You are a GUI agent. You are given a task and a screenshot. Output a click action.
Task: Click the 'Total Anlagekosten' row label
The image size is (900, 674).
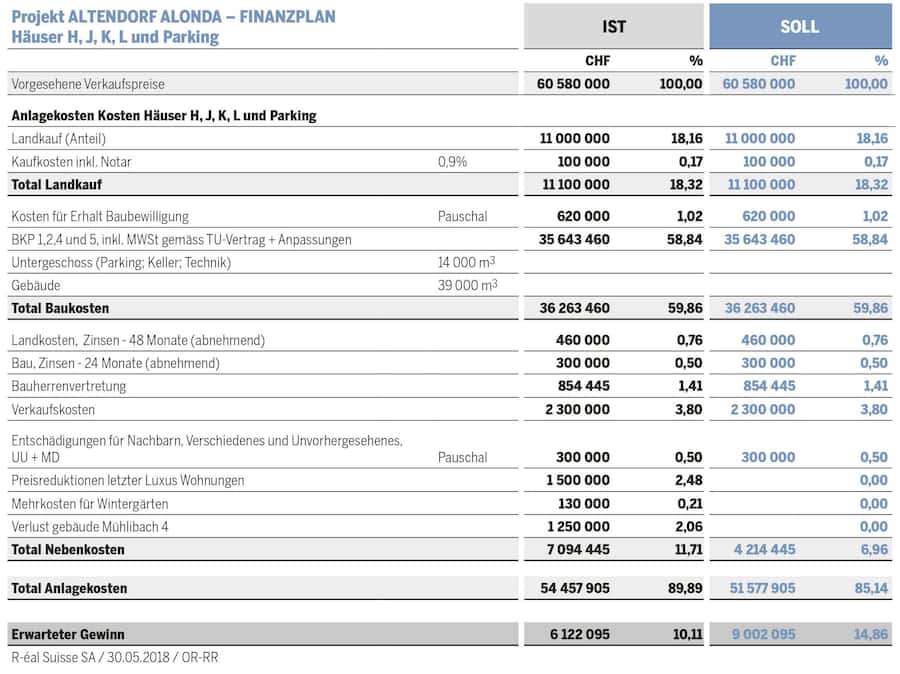click(69, 588)
